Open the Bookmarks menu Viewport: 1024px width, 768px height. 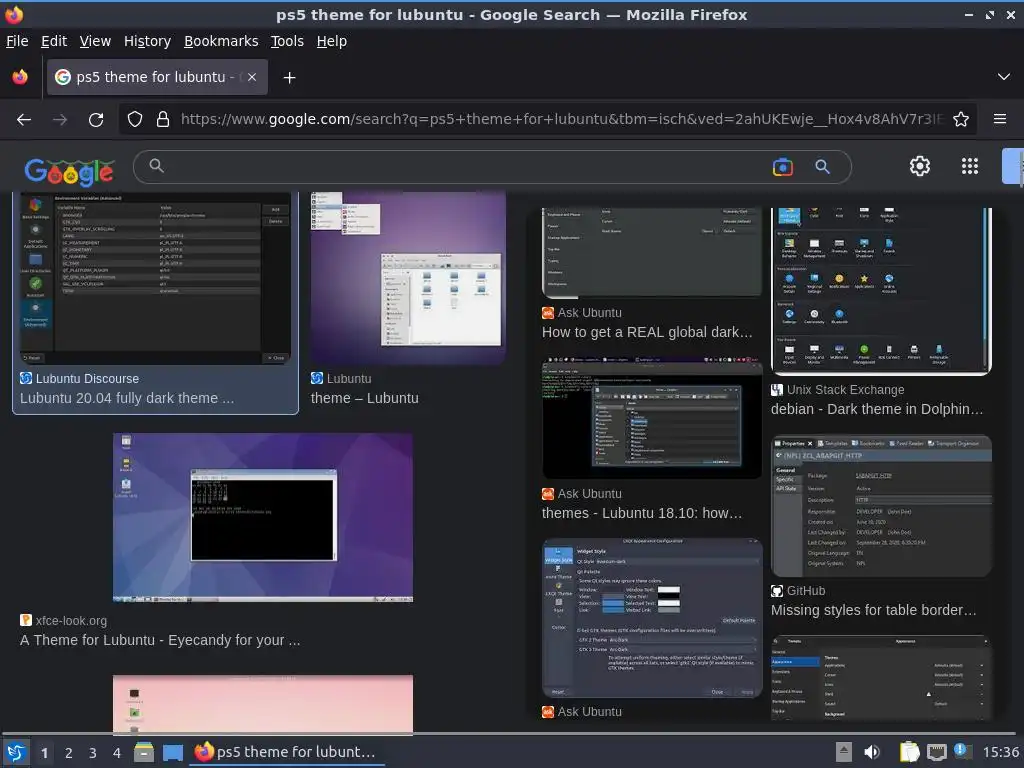click(x=221, y=41)
